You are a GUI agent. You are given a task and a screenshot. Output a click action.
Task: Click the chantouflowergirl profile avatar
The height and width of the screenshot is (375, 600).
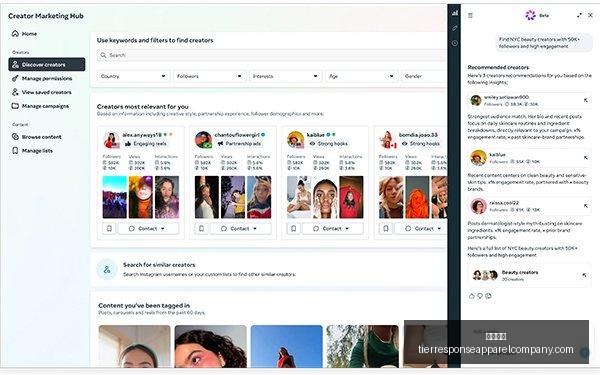tap(203, 140)
